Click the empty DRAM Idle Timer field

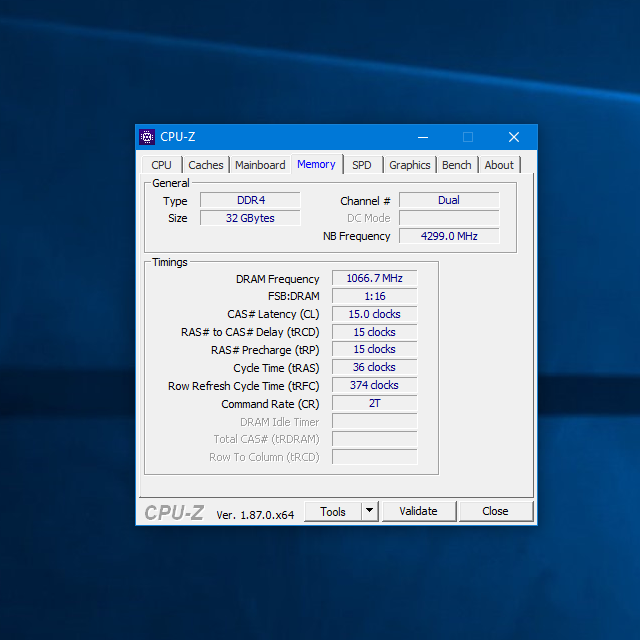click(x=375, y=421)
